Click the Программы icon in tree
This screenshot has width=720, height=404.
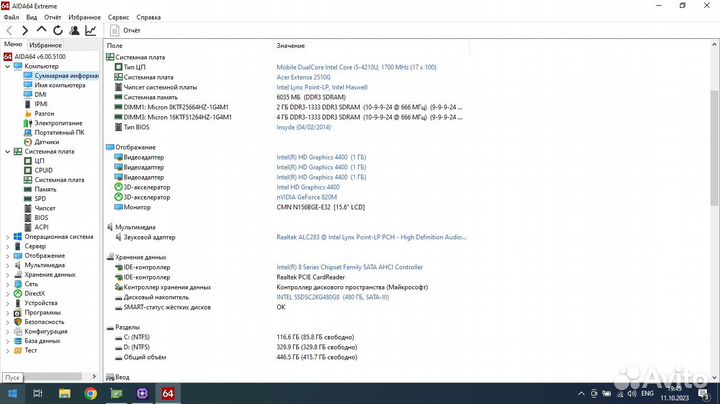[17, 313]
